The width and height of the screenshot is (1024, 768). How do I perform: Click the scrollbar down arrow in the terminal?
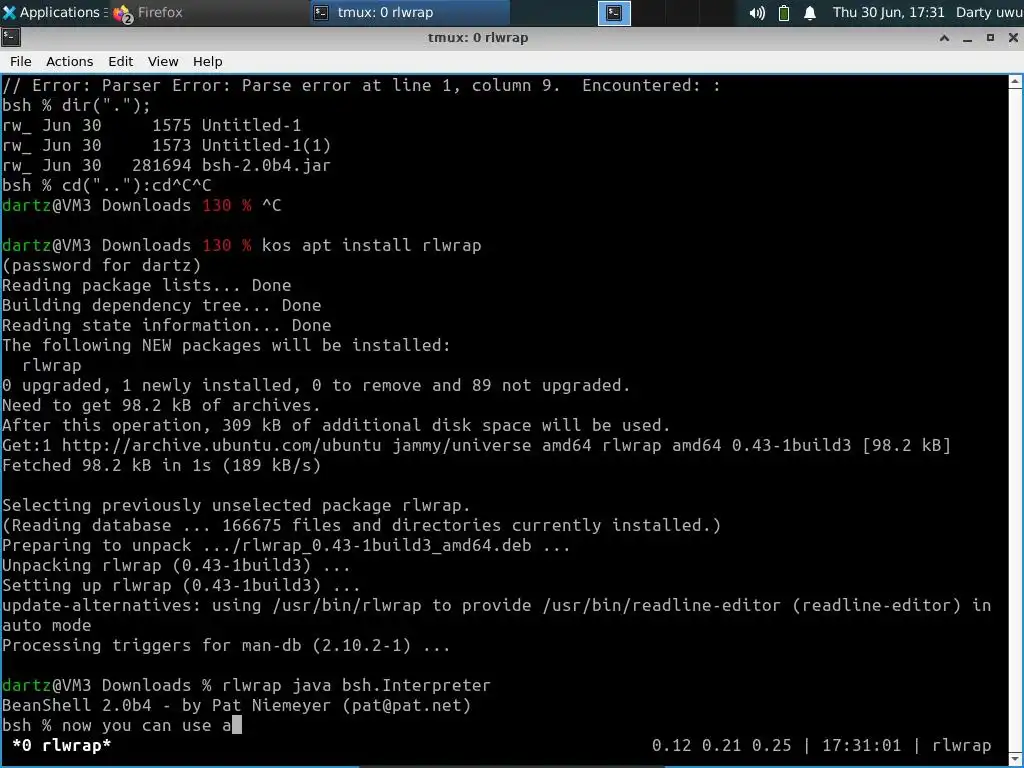click(1015, 758)
